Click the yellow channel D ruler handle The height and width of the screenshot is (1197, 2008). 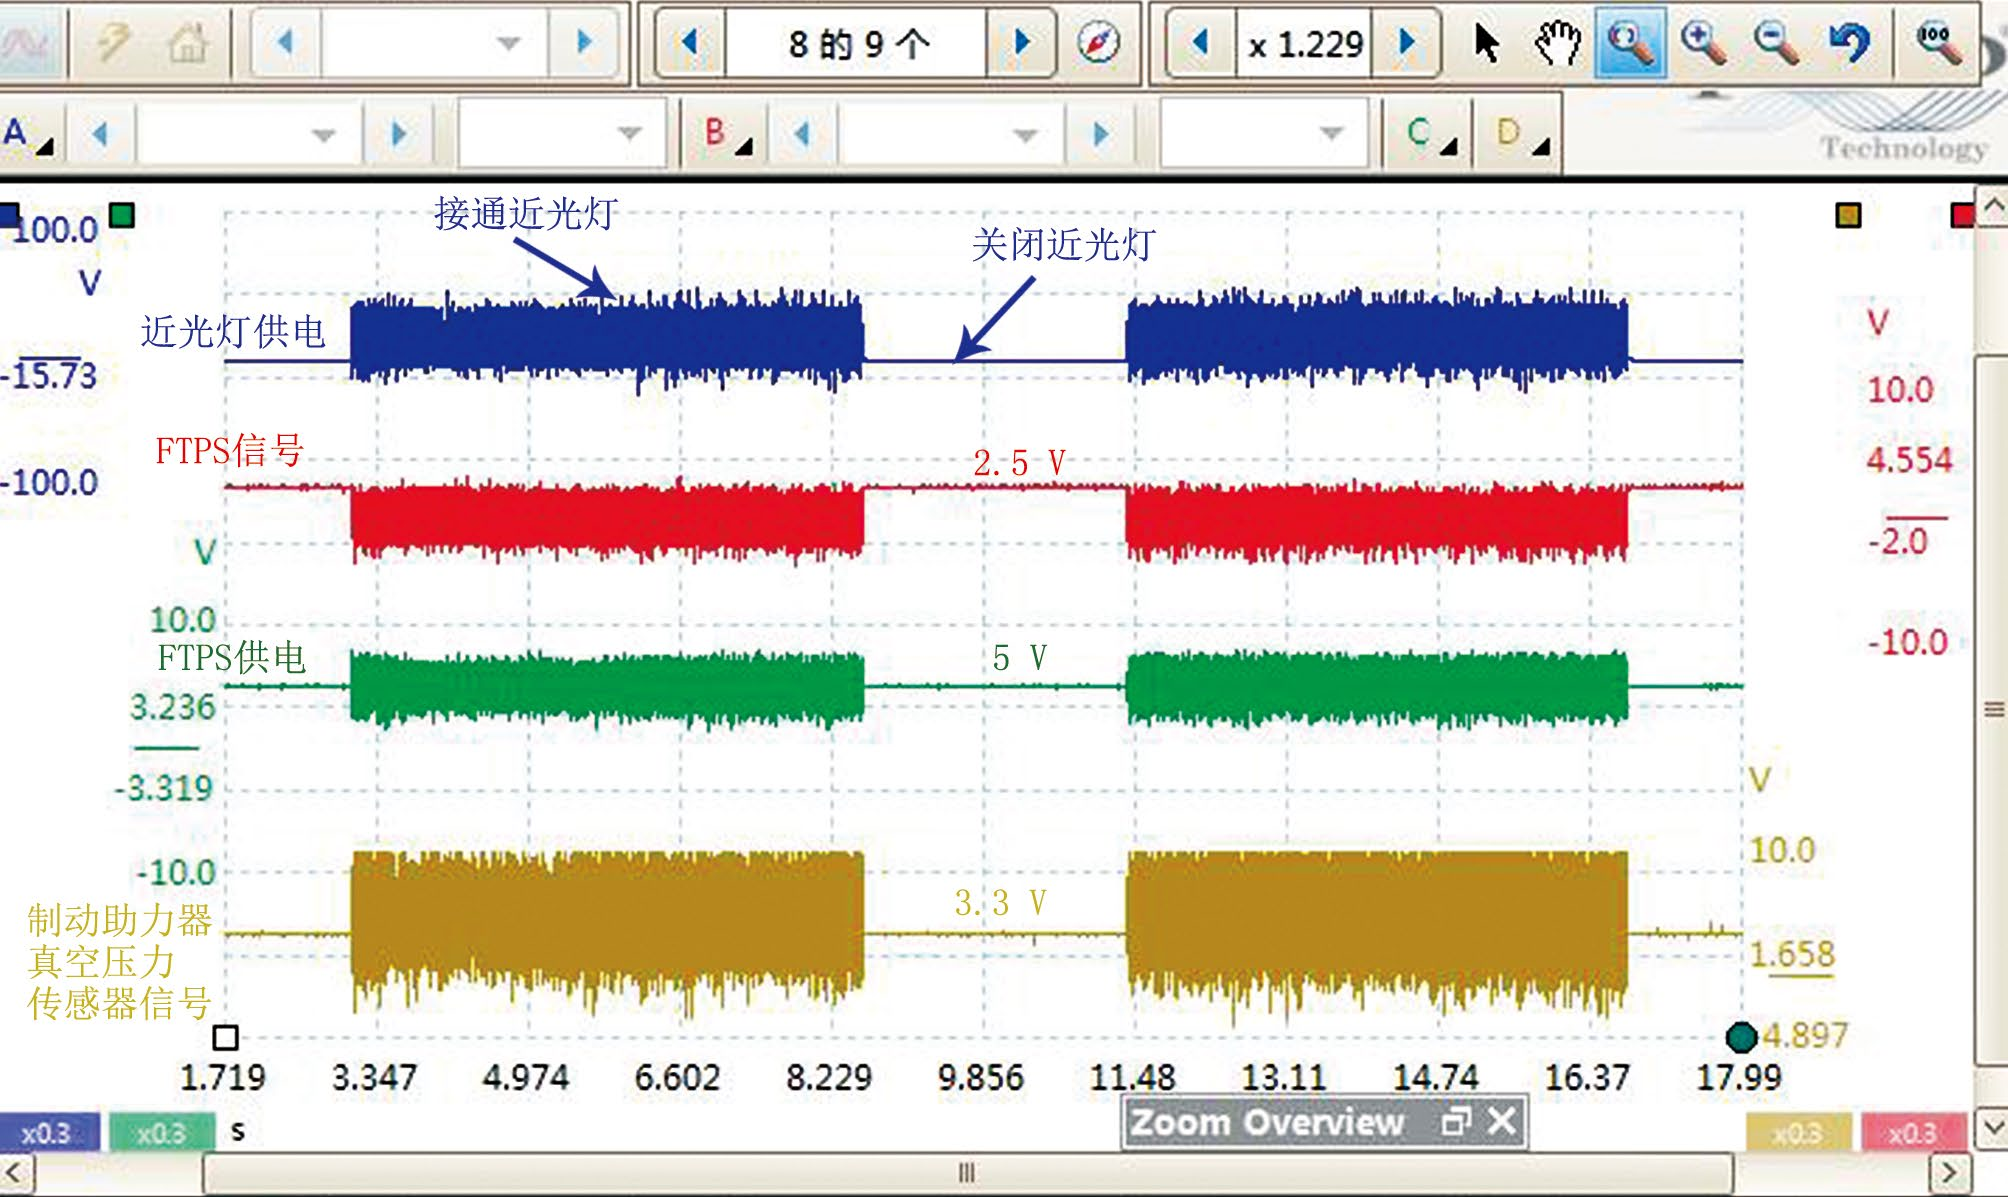tap(1848, 215)
